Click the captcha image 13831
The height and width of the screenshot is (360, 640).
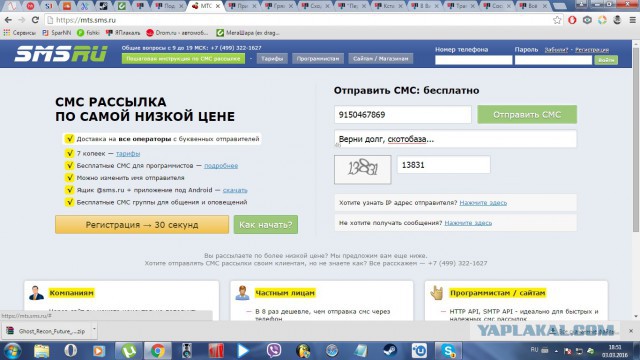tap(362, 169)
